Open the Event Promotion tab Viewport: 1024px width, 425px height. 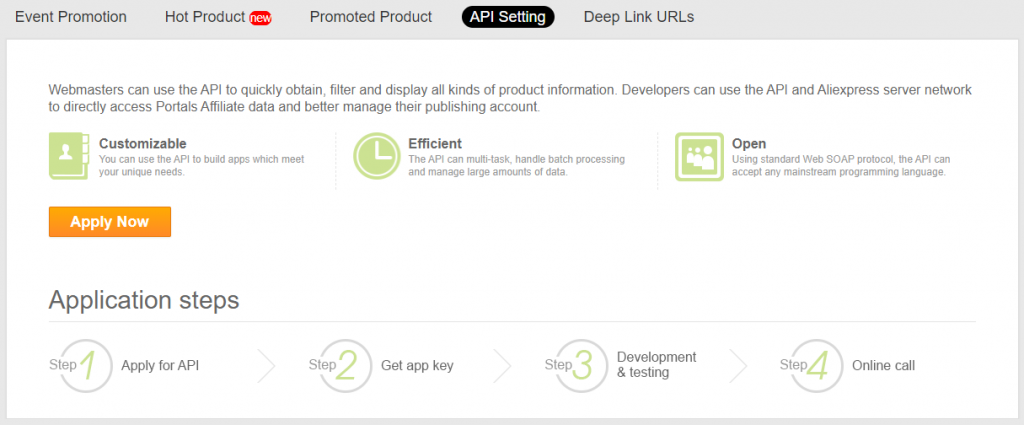(x=70, y=17)
